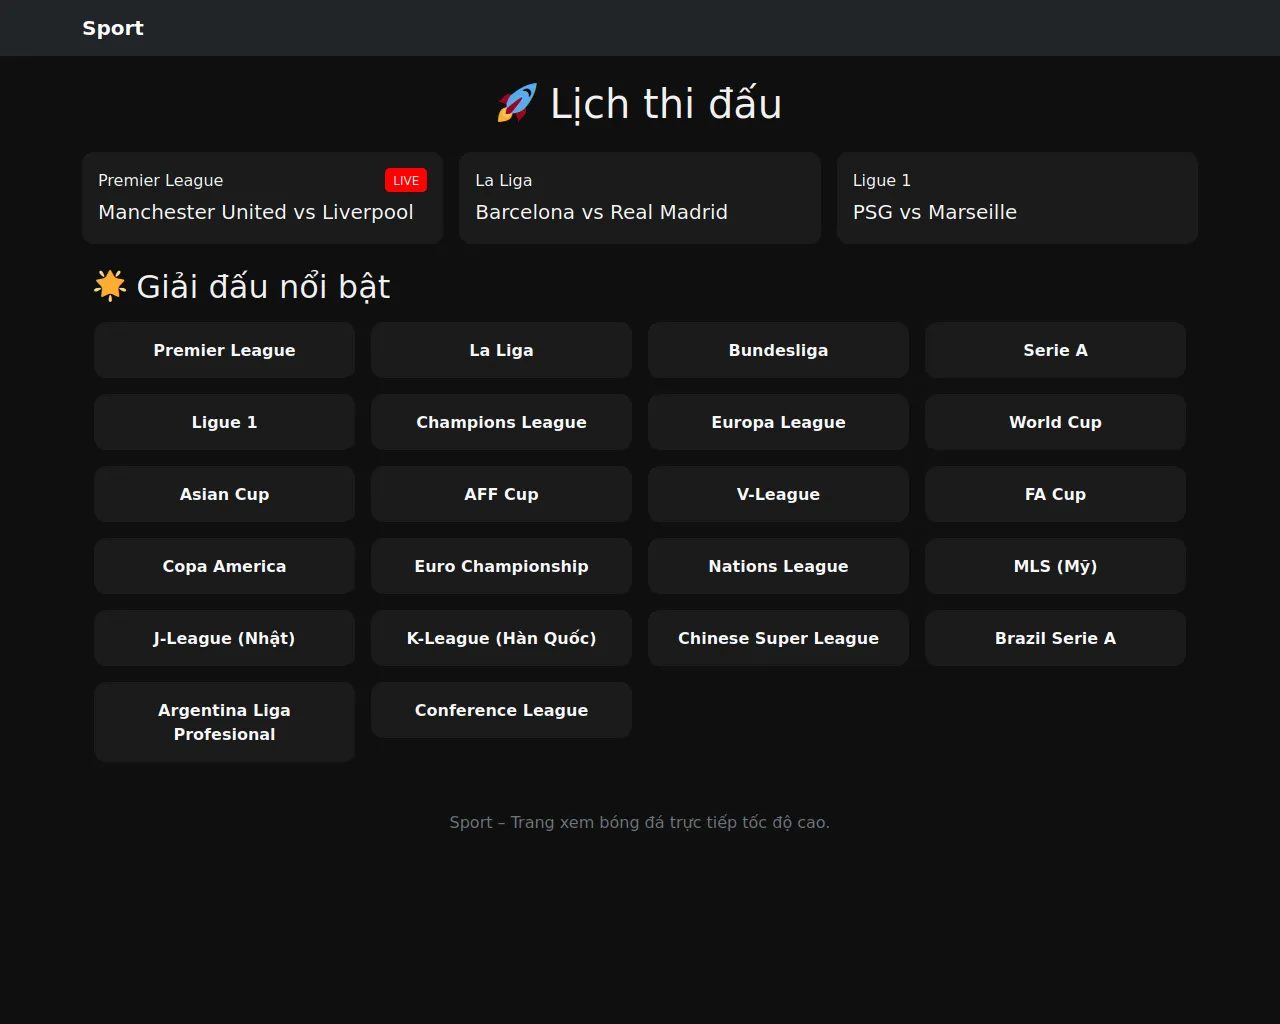Open the Bundesliga tournament
Viewport: 1280px width, 1024px height.
(778, 350)
